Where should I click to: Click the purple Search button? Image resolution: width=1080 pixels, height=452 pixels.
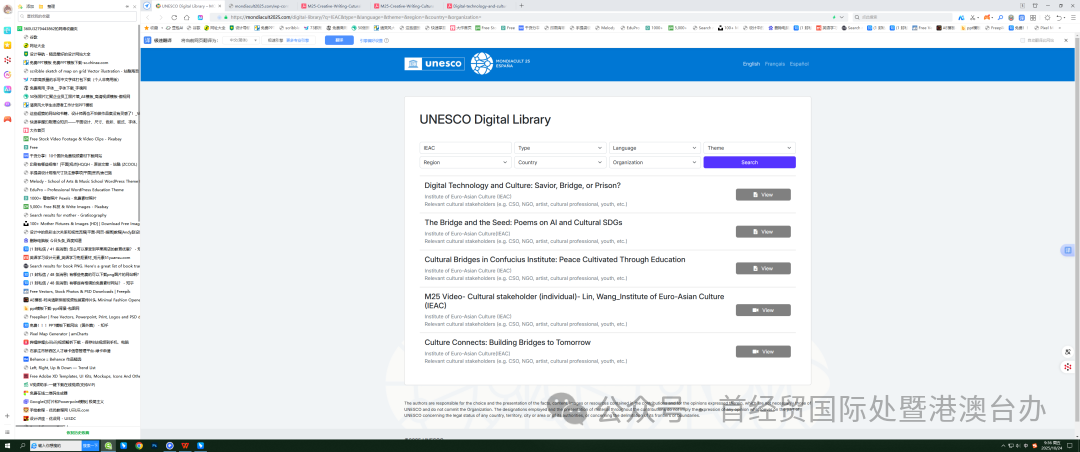(x=749, y=162)
